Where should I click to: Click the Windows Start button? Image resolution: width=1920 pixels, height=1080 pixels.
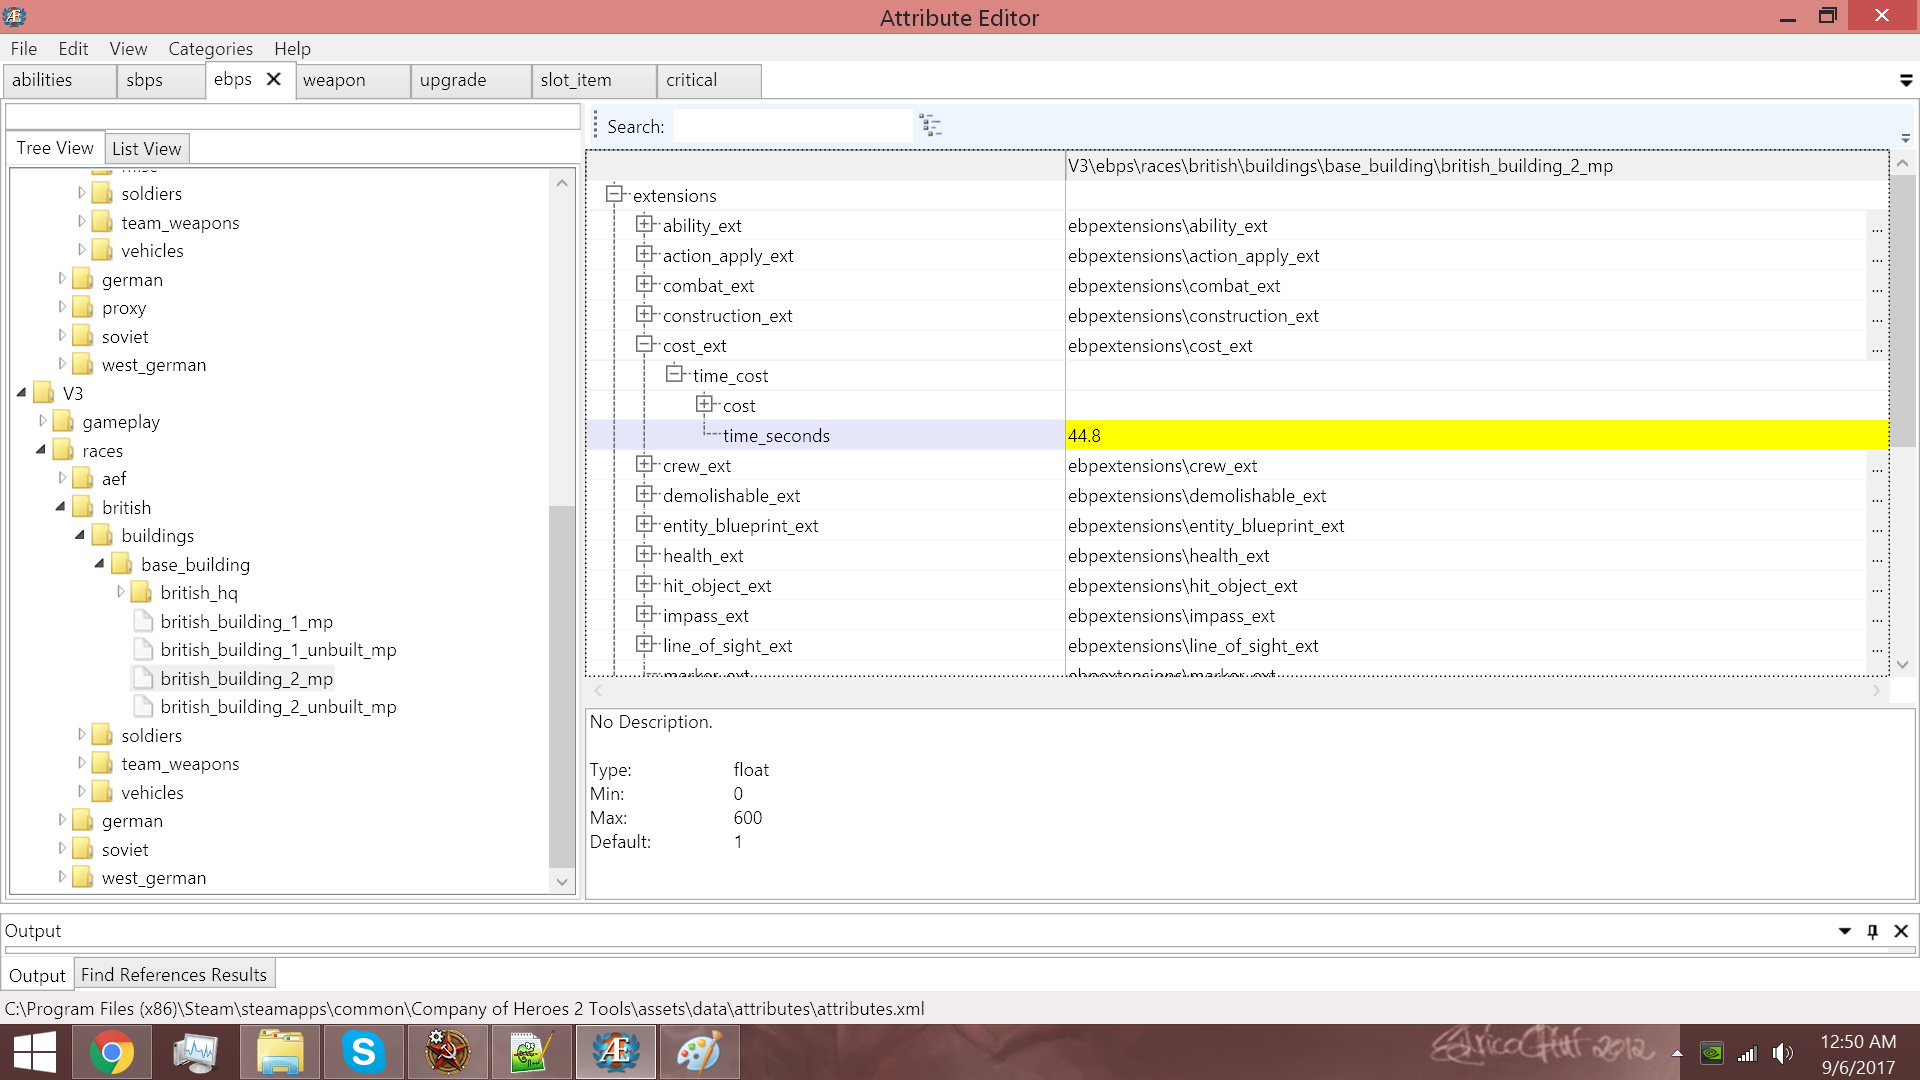pyautogui.click(x=35, y=1052)
